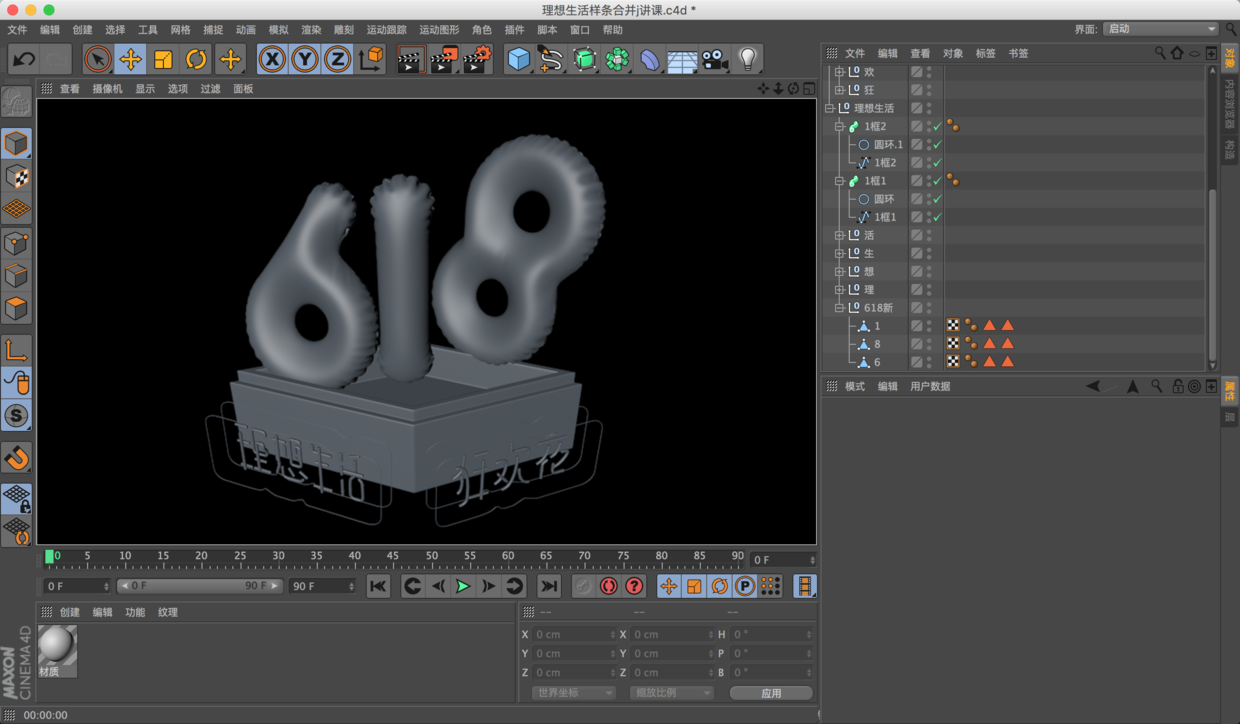Enable the axis L-shaped tool

[x=16, y=350]
